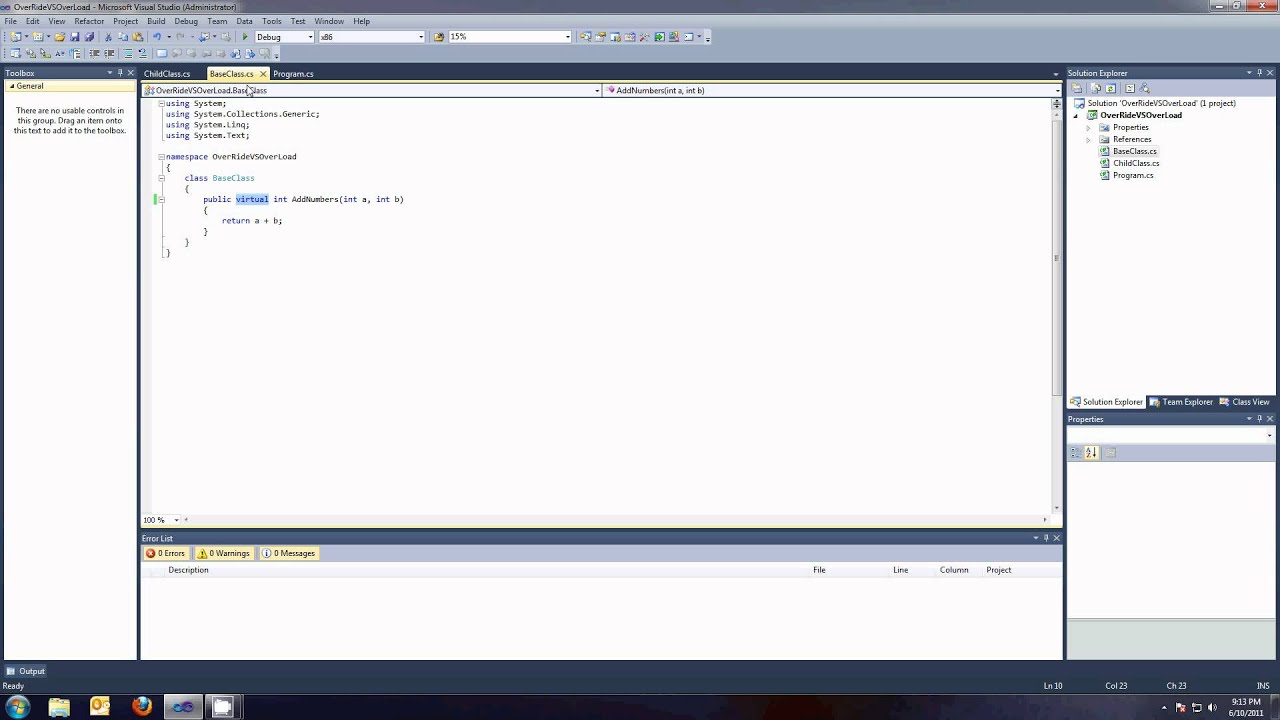Click the Paste icon in the toolbar
1280x720 pixels.
(138, 37)
